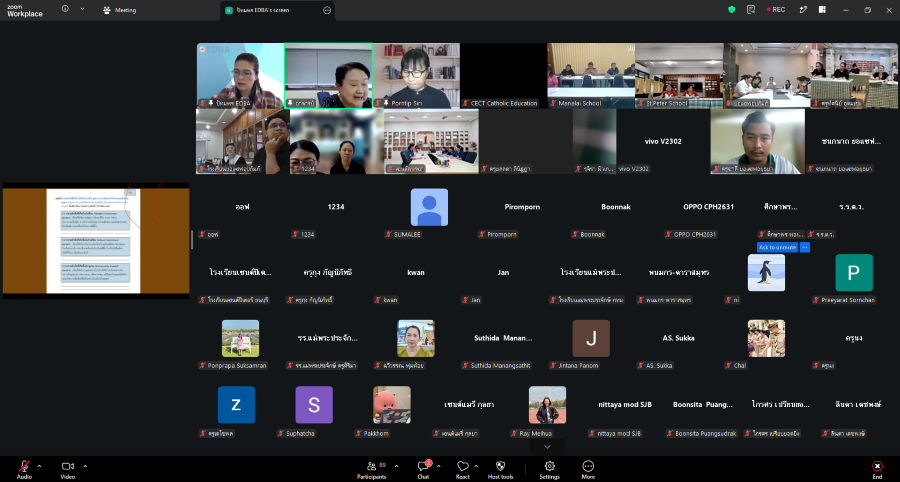Viewport: 900px width, 482px height.
Task: Select the EDBA host video tile
Action: (x=240, y=76)
